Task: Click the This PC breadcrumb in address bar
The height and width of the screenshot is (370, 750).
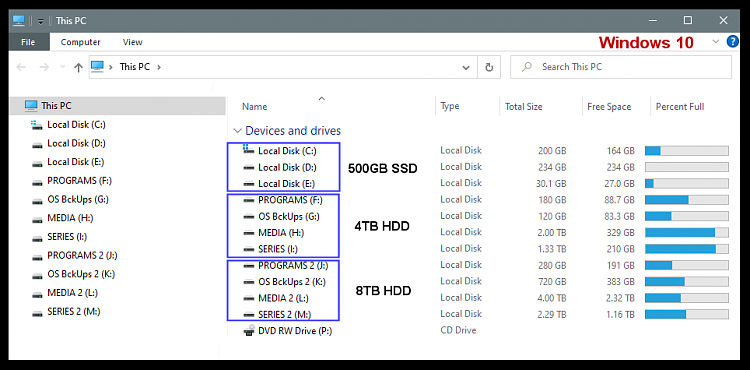Action: pos(134,67)
